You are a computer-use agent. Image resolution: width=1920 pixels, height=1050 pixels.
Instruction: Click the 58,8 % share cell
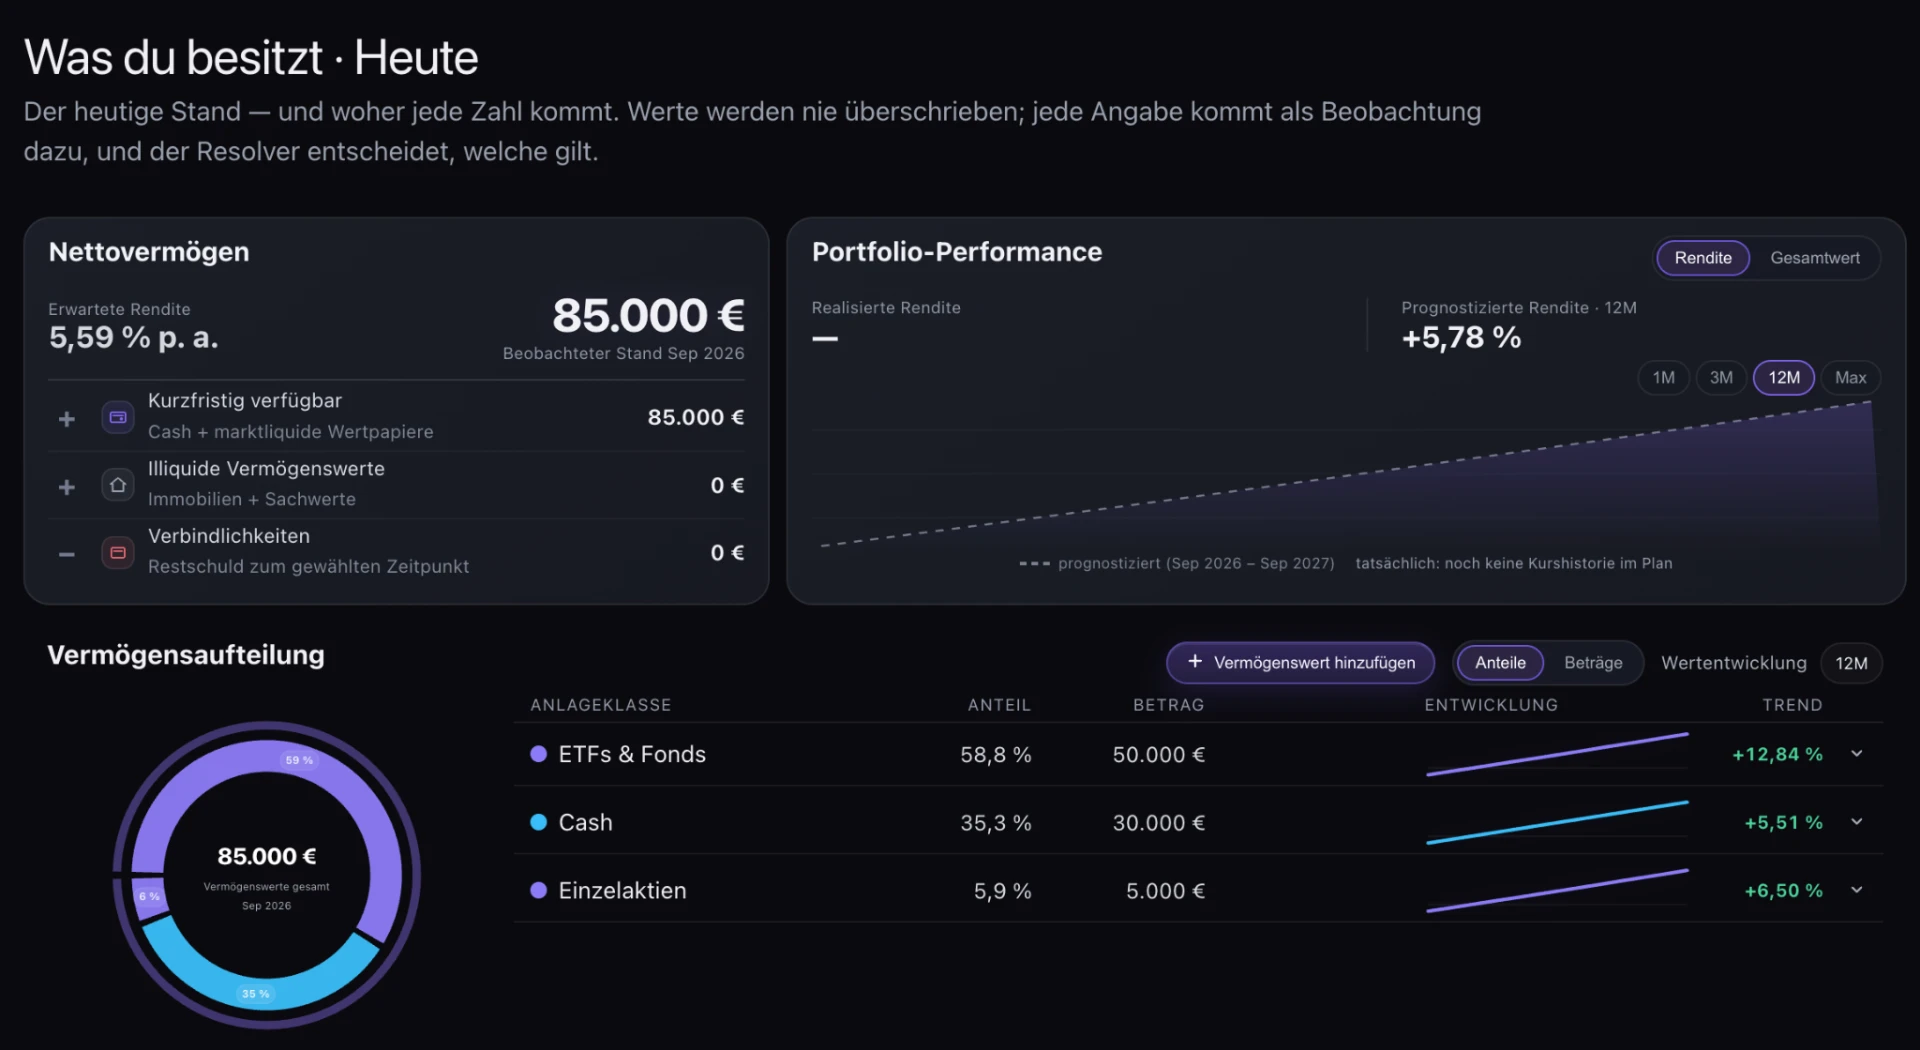pos(996,755)
